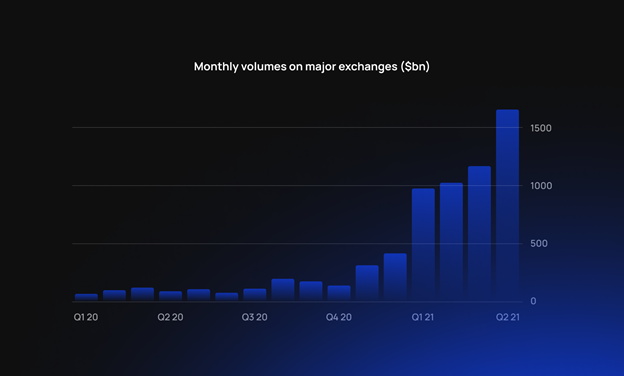Click the 0 y-axis value
The height and width of the screenshot is (376, 624).
tap(533, 301)
